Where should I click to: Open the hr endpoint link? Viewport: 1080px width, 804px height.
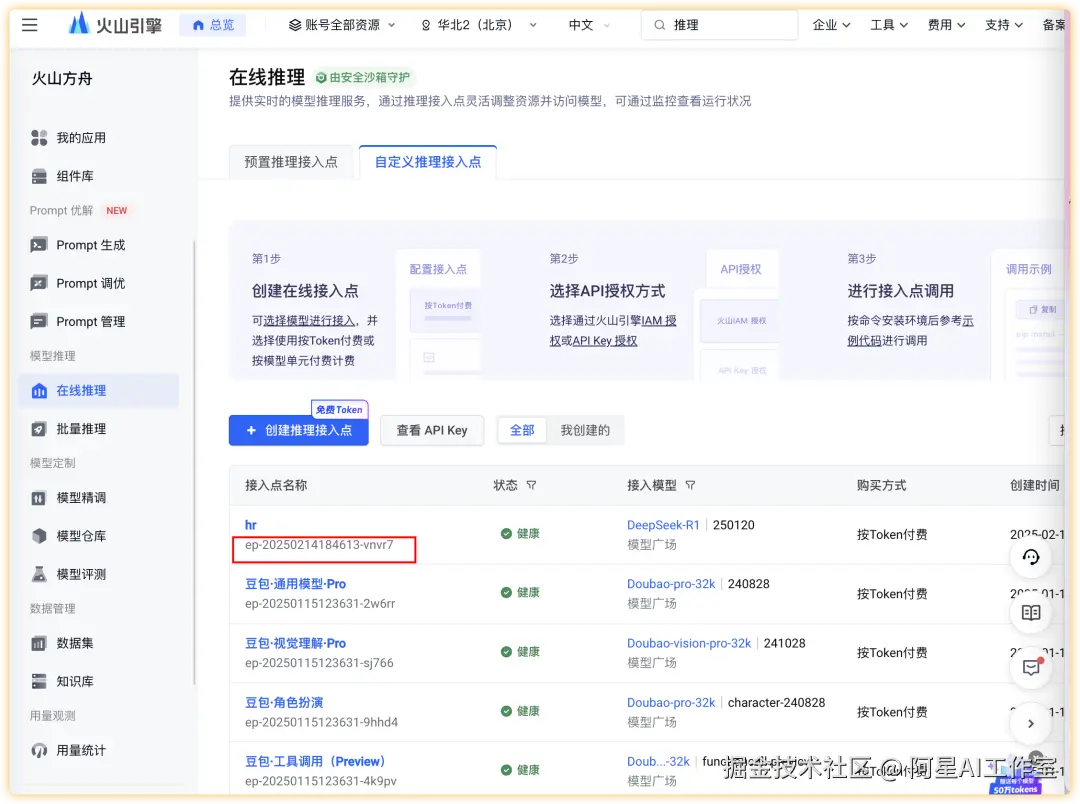(x=251, y=525)
